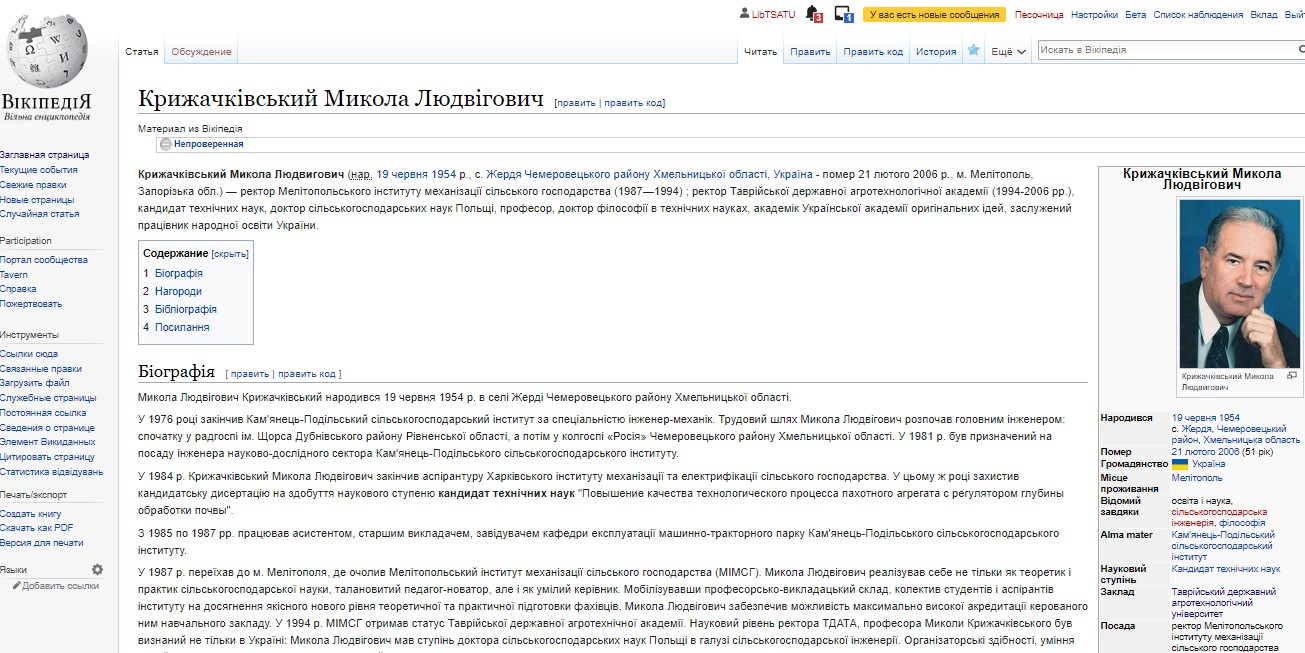Open Свежие правки in sidebar
1305x653 pixels.
coord(33,185)
